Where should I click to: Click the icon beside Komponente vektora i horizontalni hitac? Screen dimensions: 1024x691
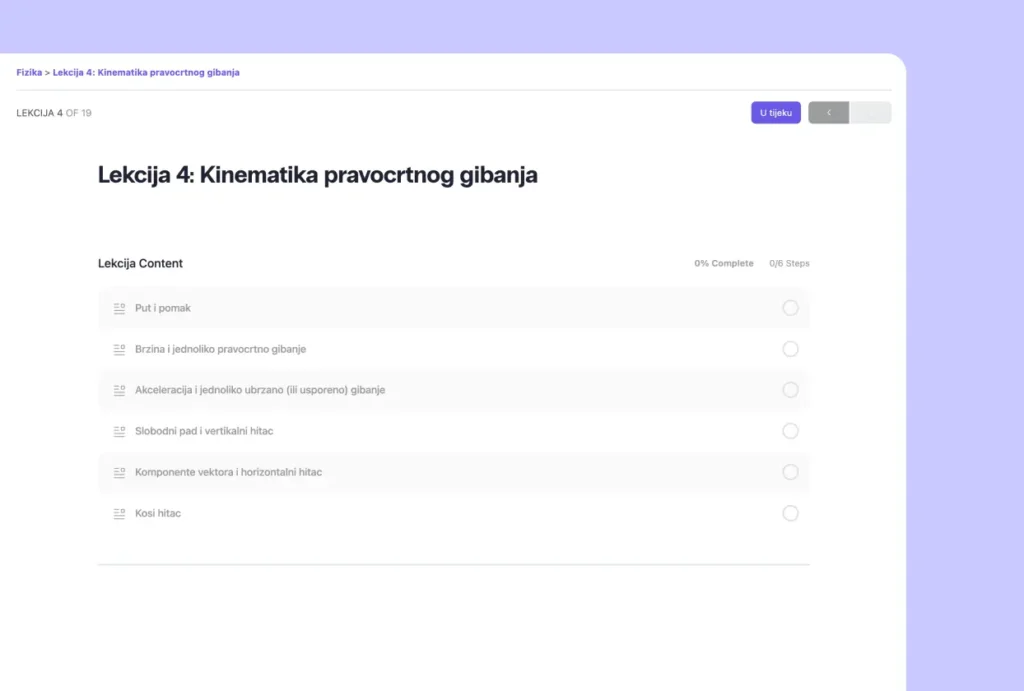point(119,472)
